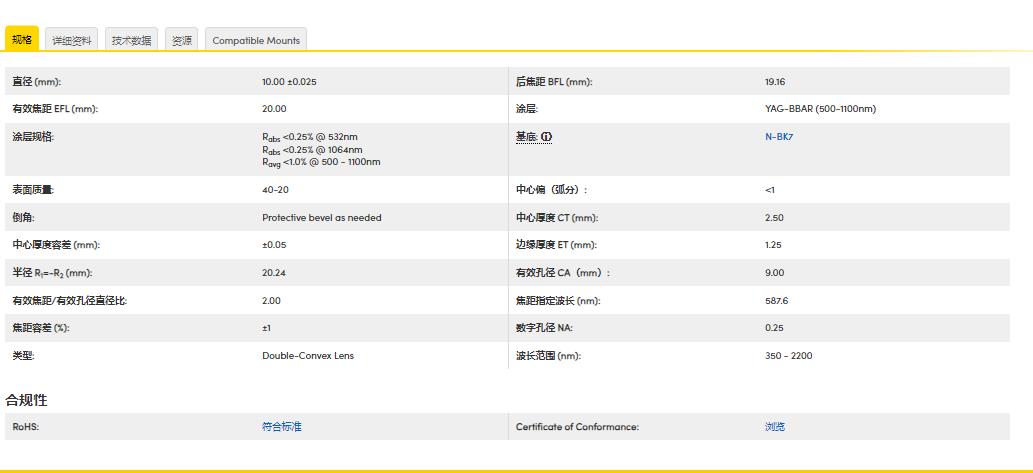Open the Compatible Mounts tab

[255, 40]
